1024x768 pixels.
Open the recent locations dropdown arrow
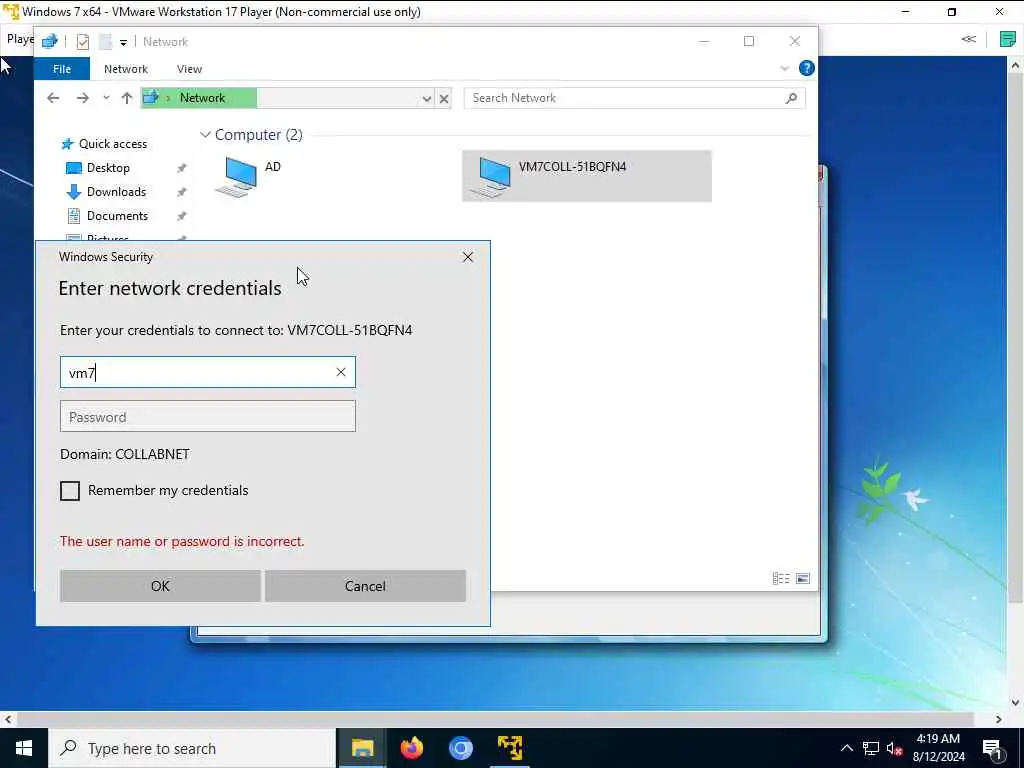106,98
